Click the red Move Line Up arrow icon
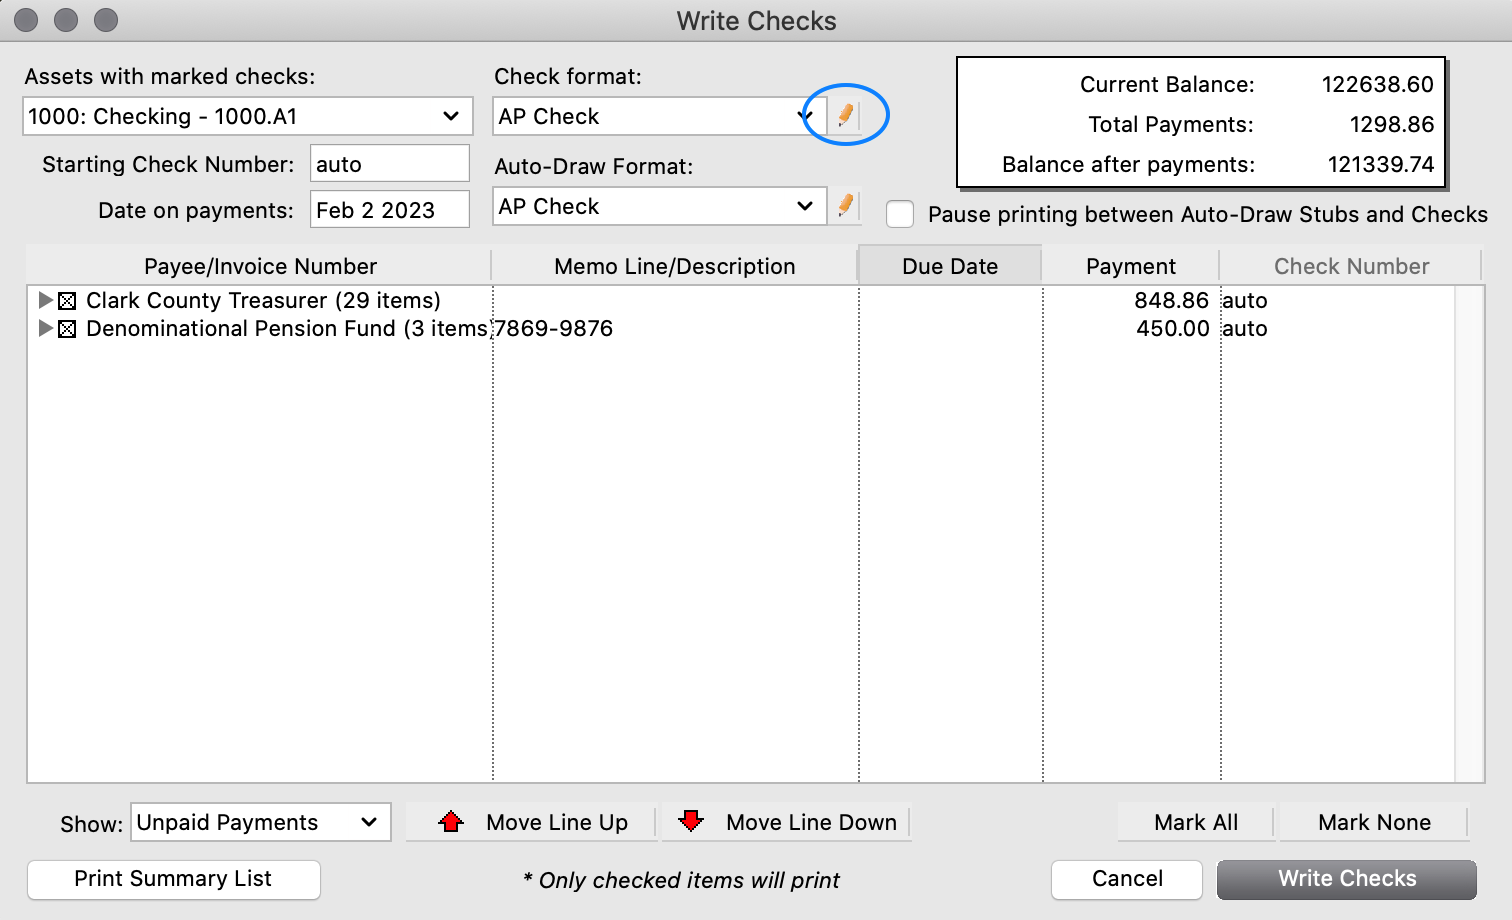The height and width of the screenshot is (920, 1512). pyautogui.click(x=451, y=821)
